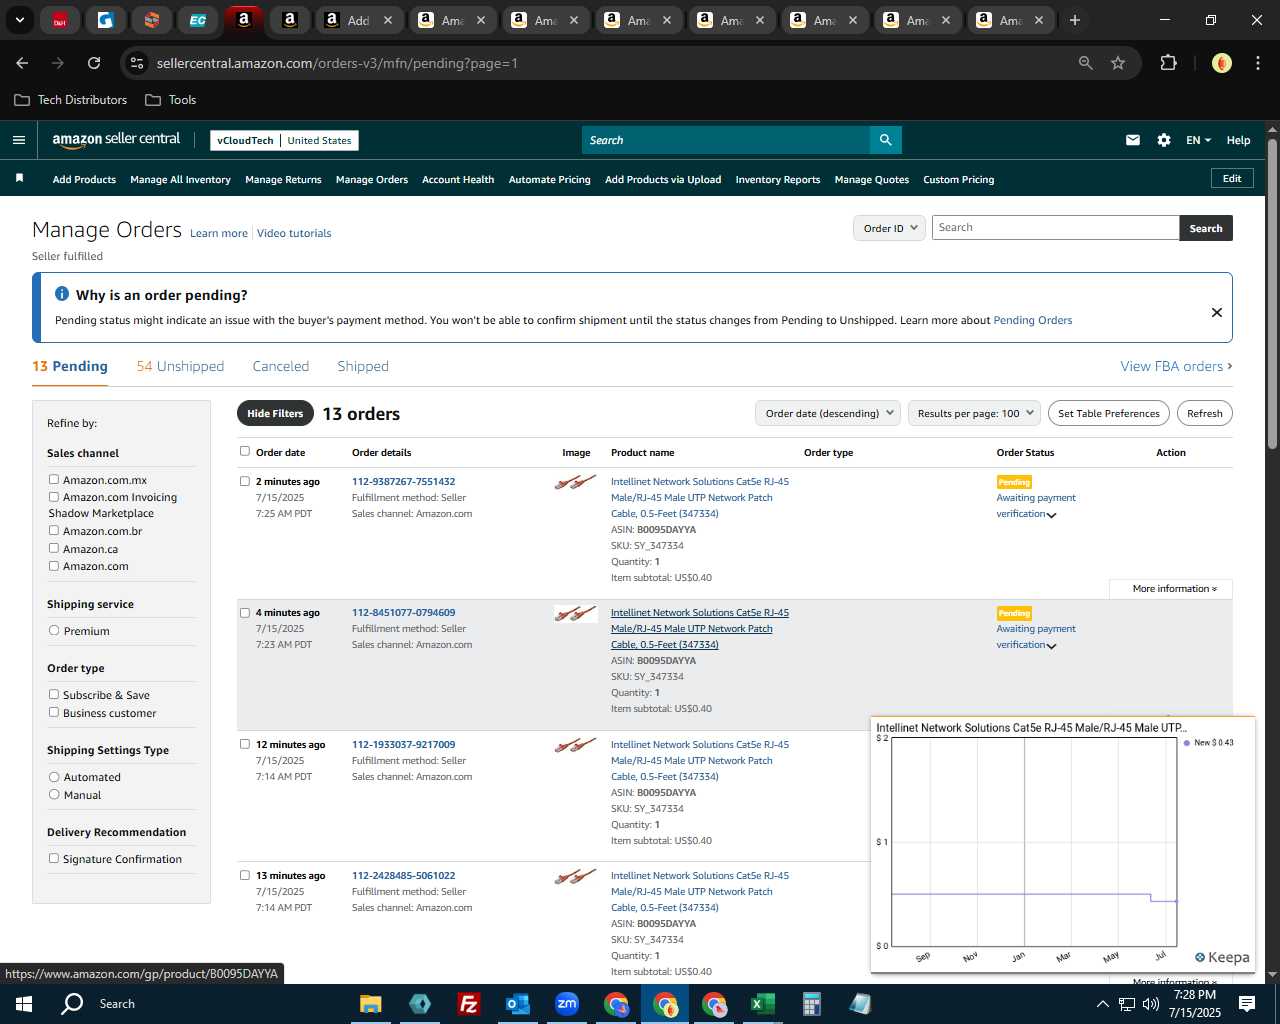Viewport: 1280px width, 1024px height.
Task: Check the Amazon.ca sales channel
Action: click(54, 549)
